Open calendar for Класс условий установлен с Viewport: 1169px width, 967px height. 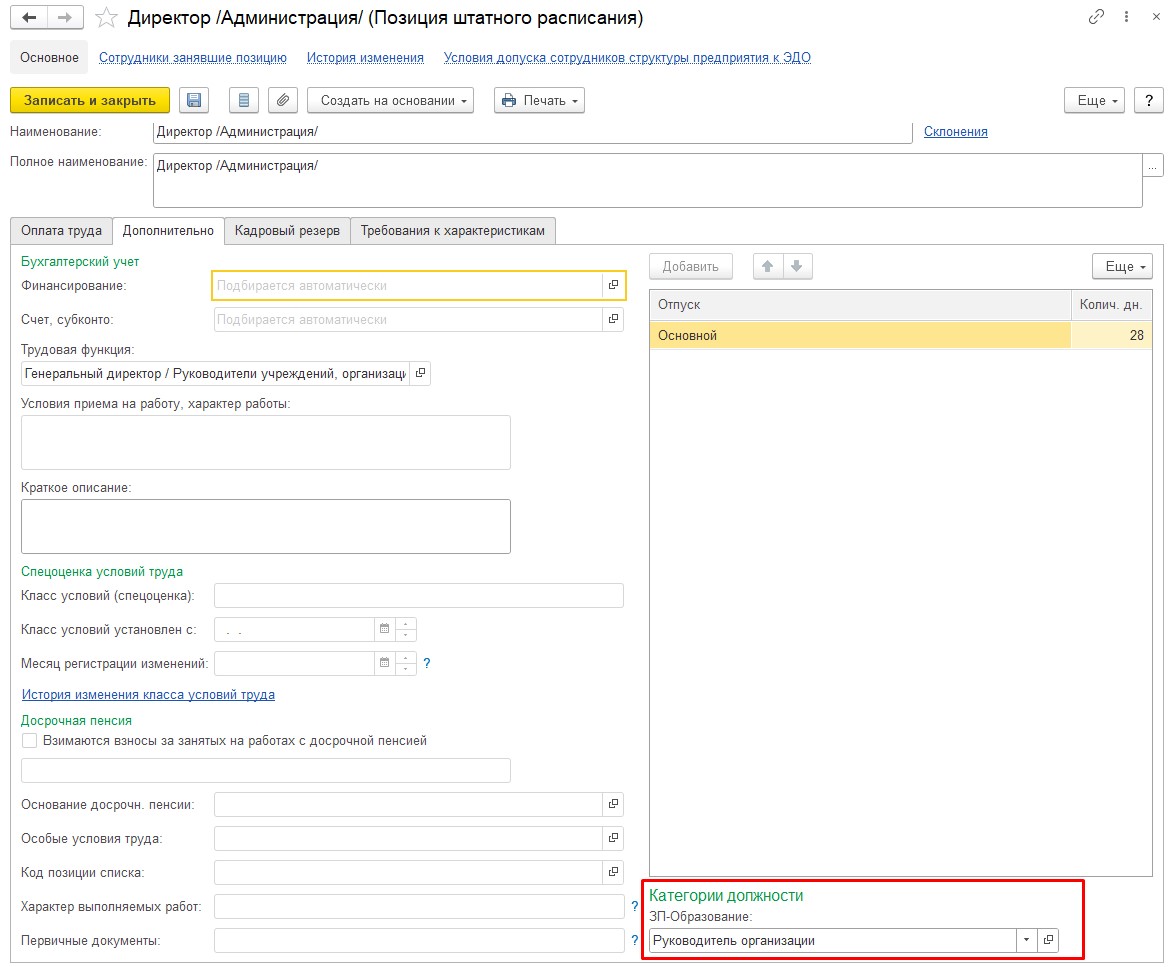(384, 630)
